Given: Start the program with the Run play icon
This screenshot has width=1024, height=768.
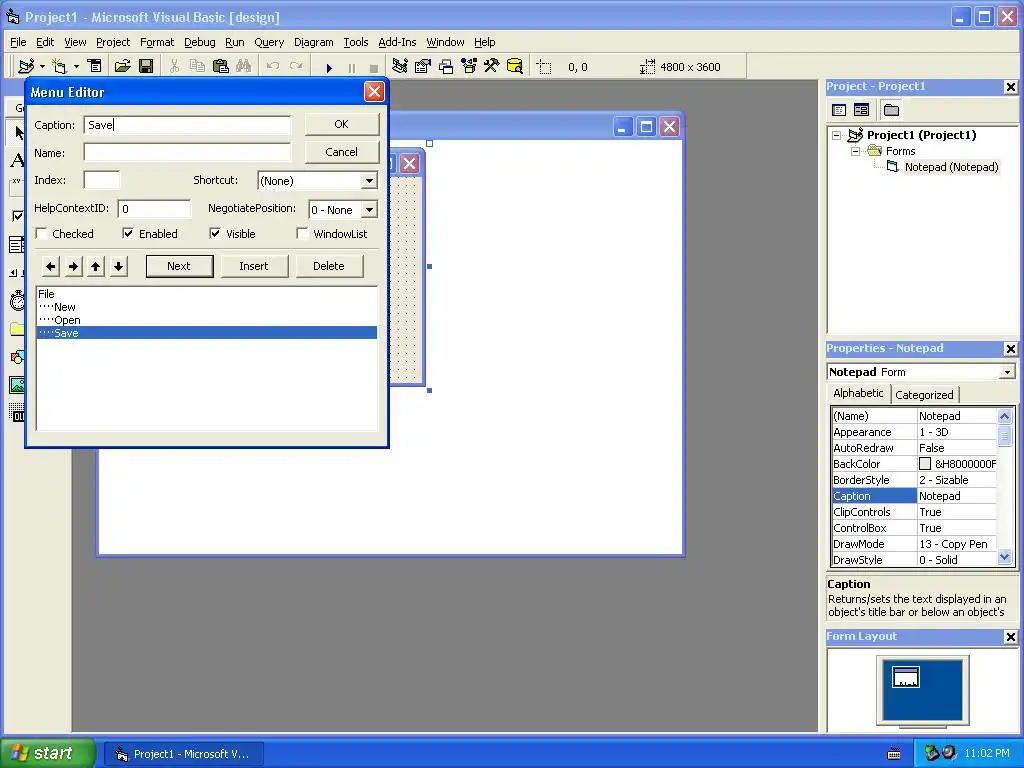Looking at the screenshot, I should coord(329,67).
